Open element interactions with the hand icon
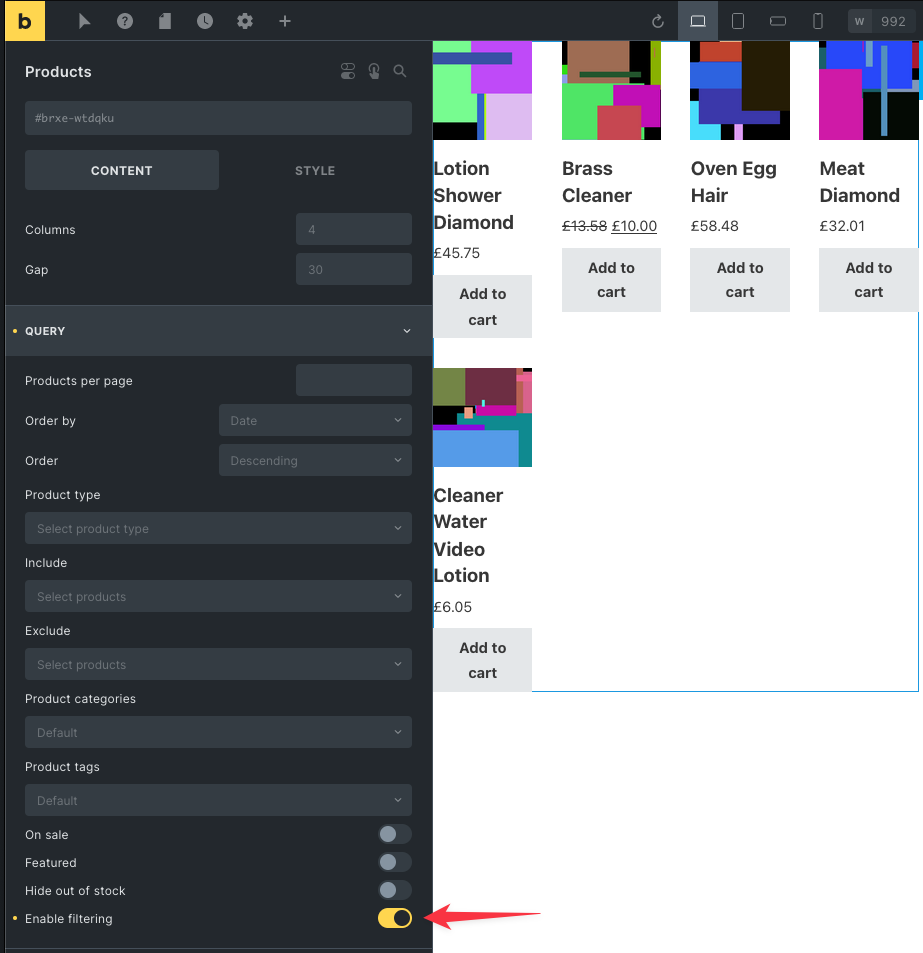This screenshot has height=953, width=923. tap(373, 71)
